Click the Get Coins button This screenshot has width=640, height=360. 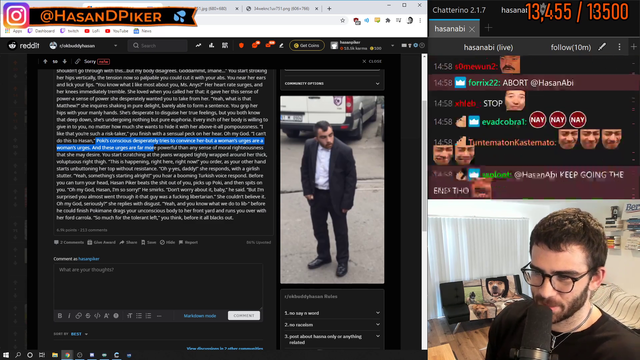[x=307, y=46]
